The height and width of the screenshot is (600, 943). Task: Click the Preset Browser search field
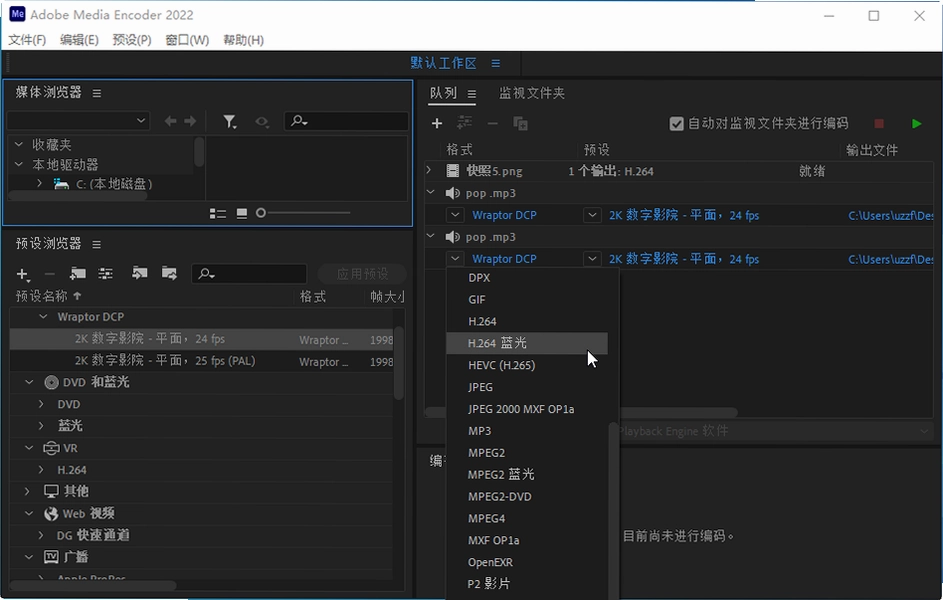pos(250,274)
